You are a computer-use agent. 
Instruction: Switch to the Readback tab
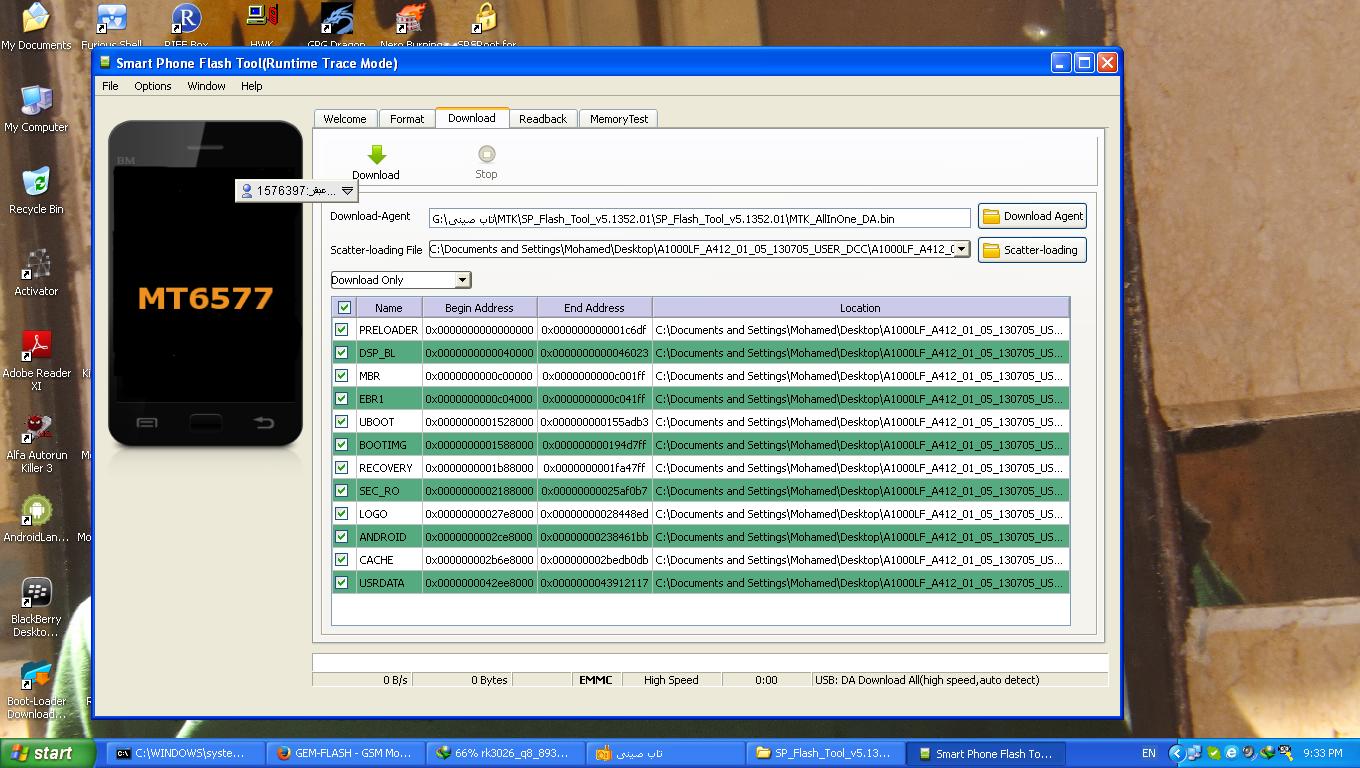[543, 118]
